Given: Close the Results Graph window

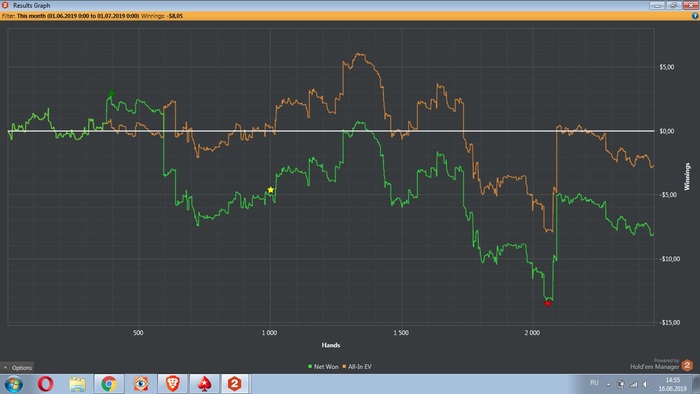Looking at the screenshot, I should pyautogui.click(x=690, y=5).
